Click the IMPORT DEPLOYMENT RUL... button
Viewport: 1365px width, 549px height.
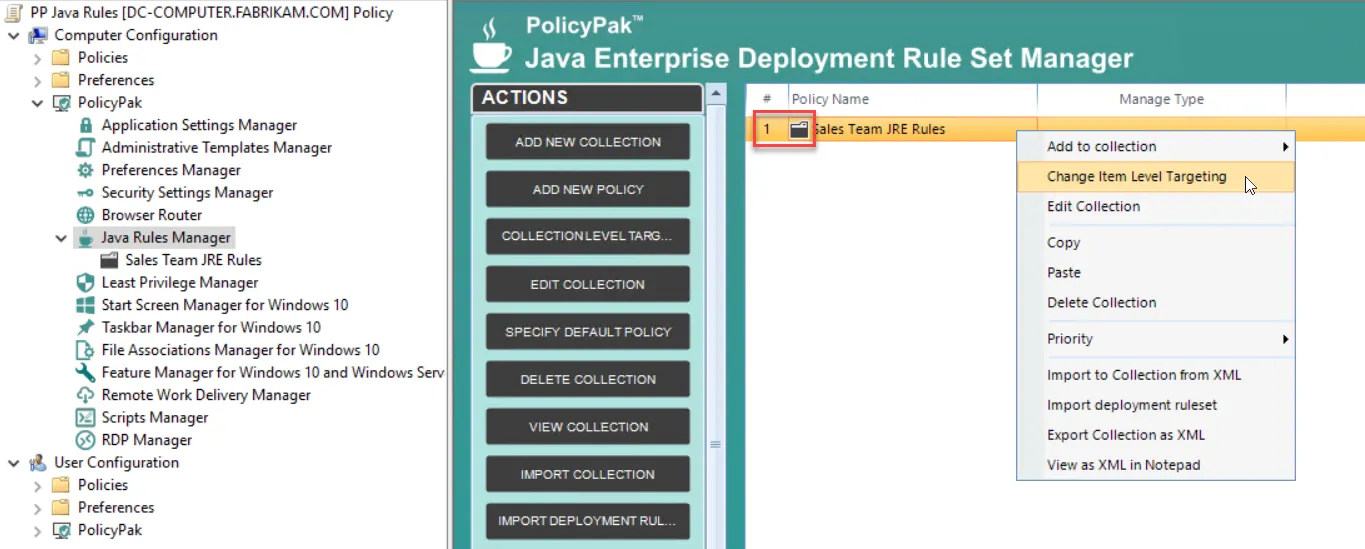coord(588,521)
